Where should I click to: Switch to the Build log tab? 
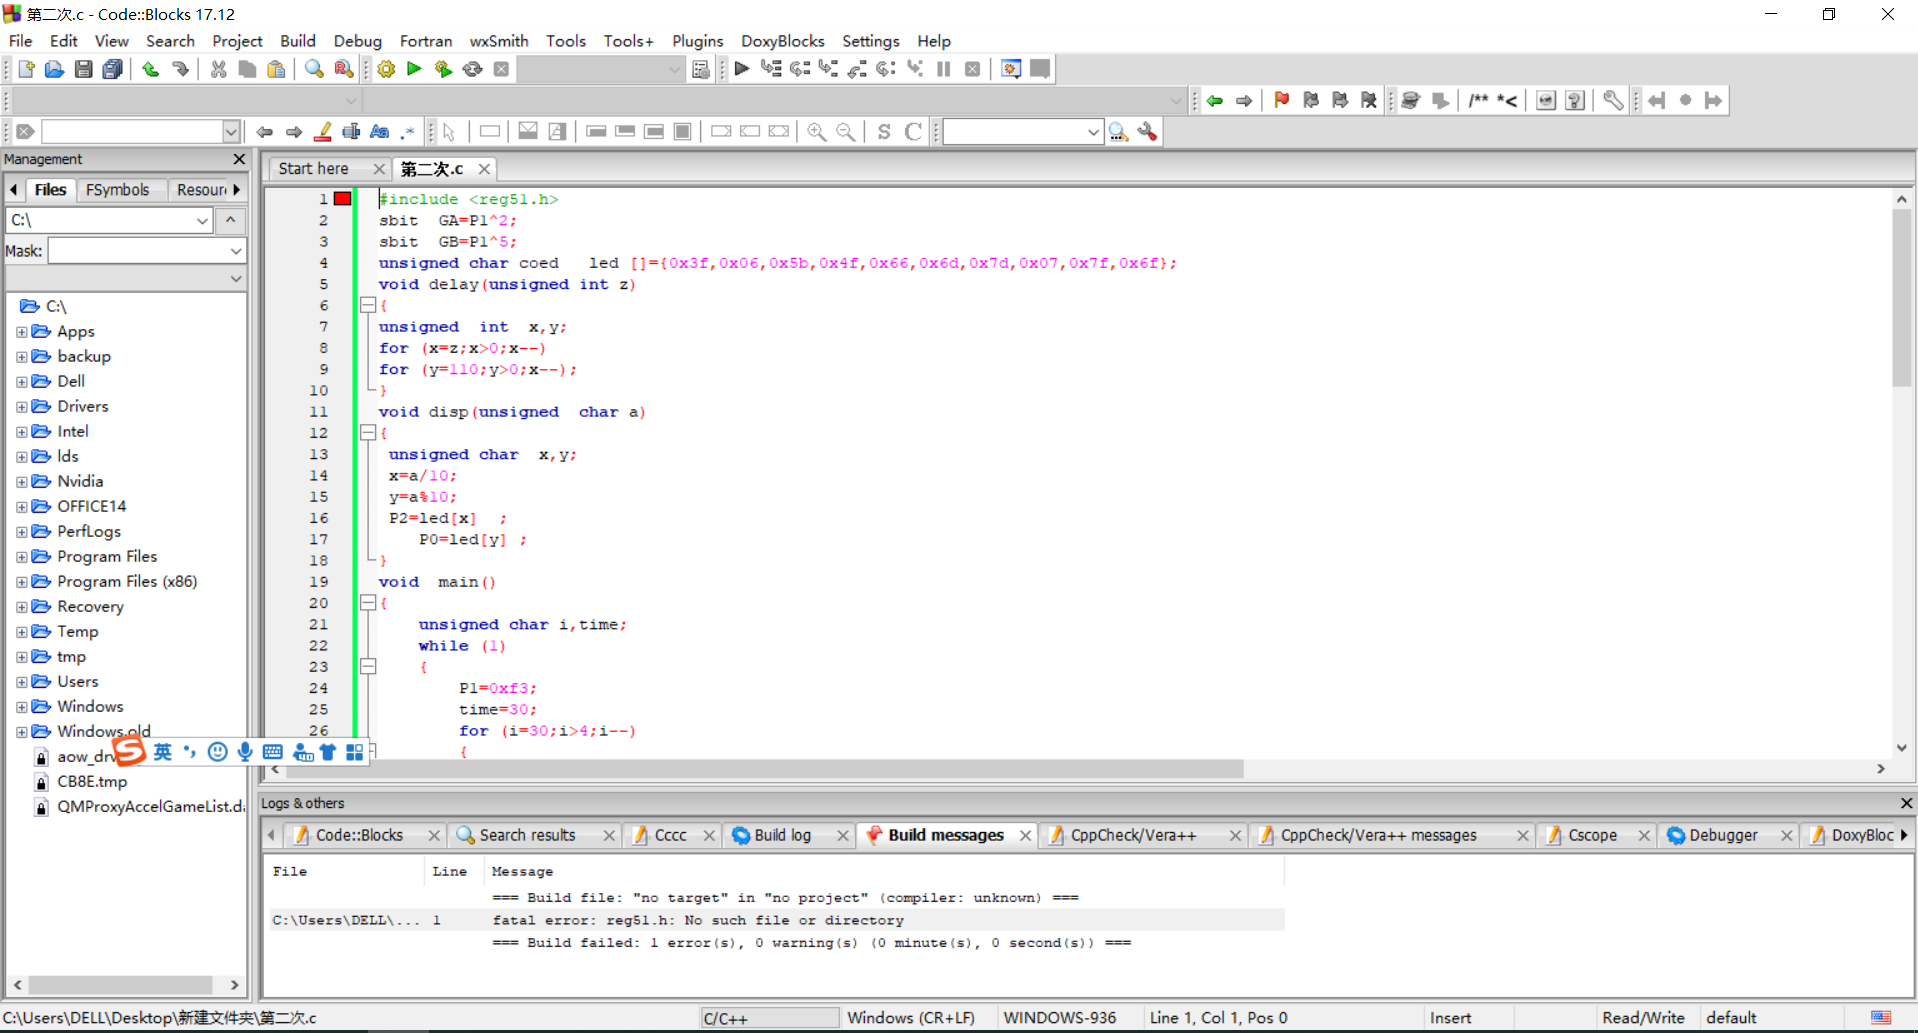782,835
